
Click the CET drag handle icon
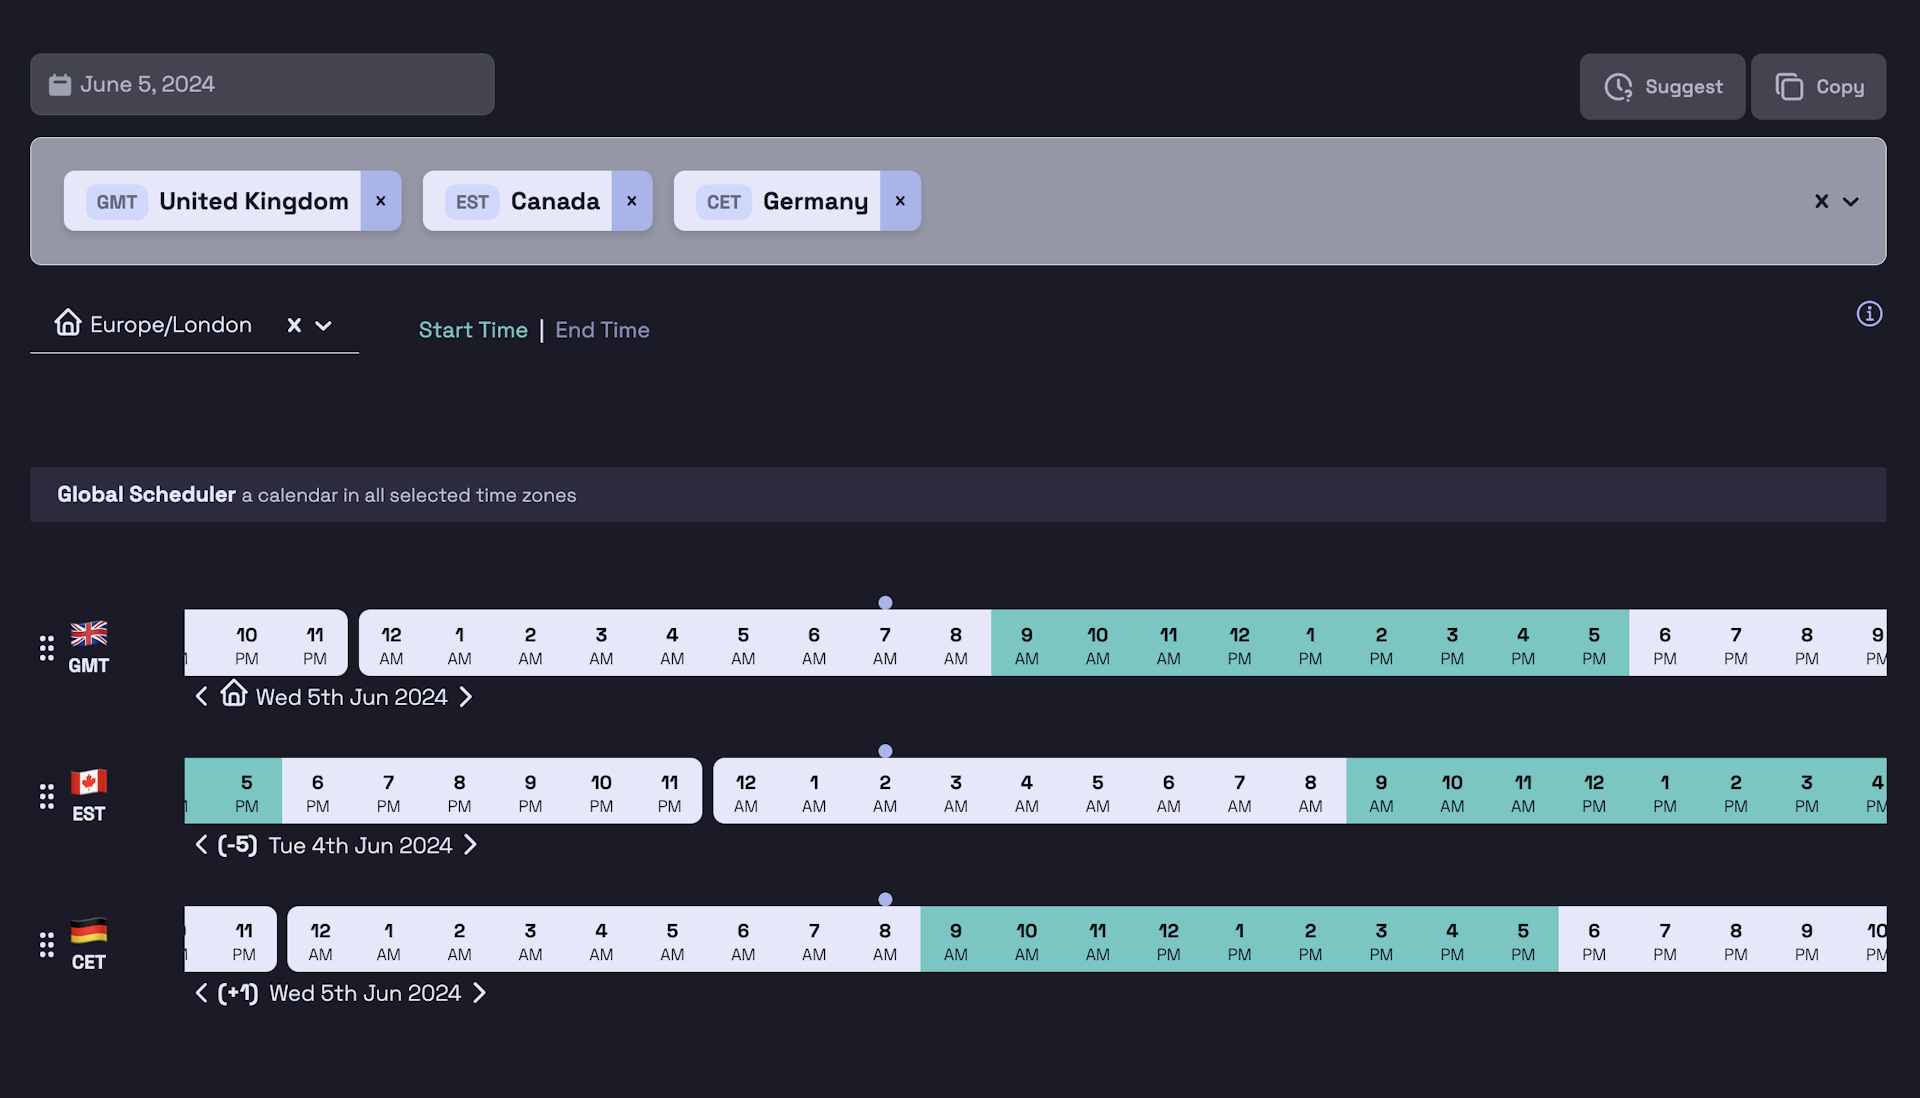(x=47, y=944)
